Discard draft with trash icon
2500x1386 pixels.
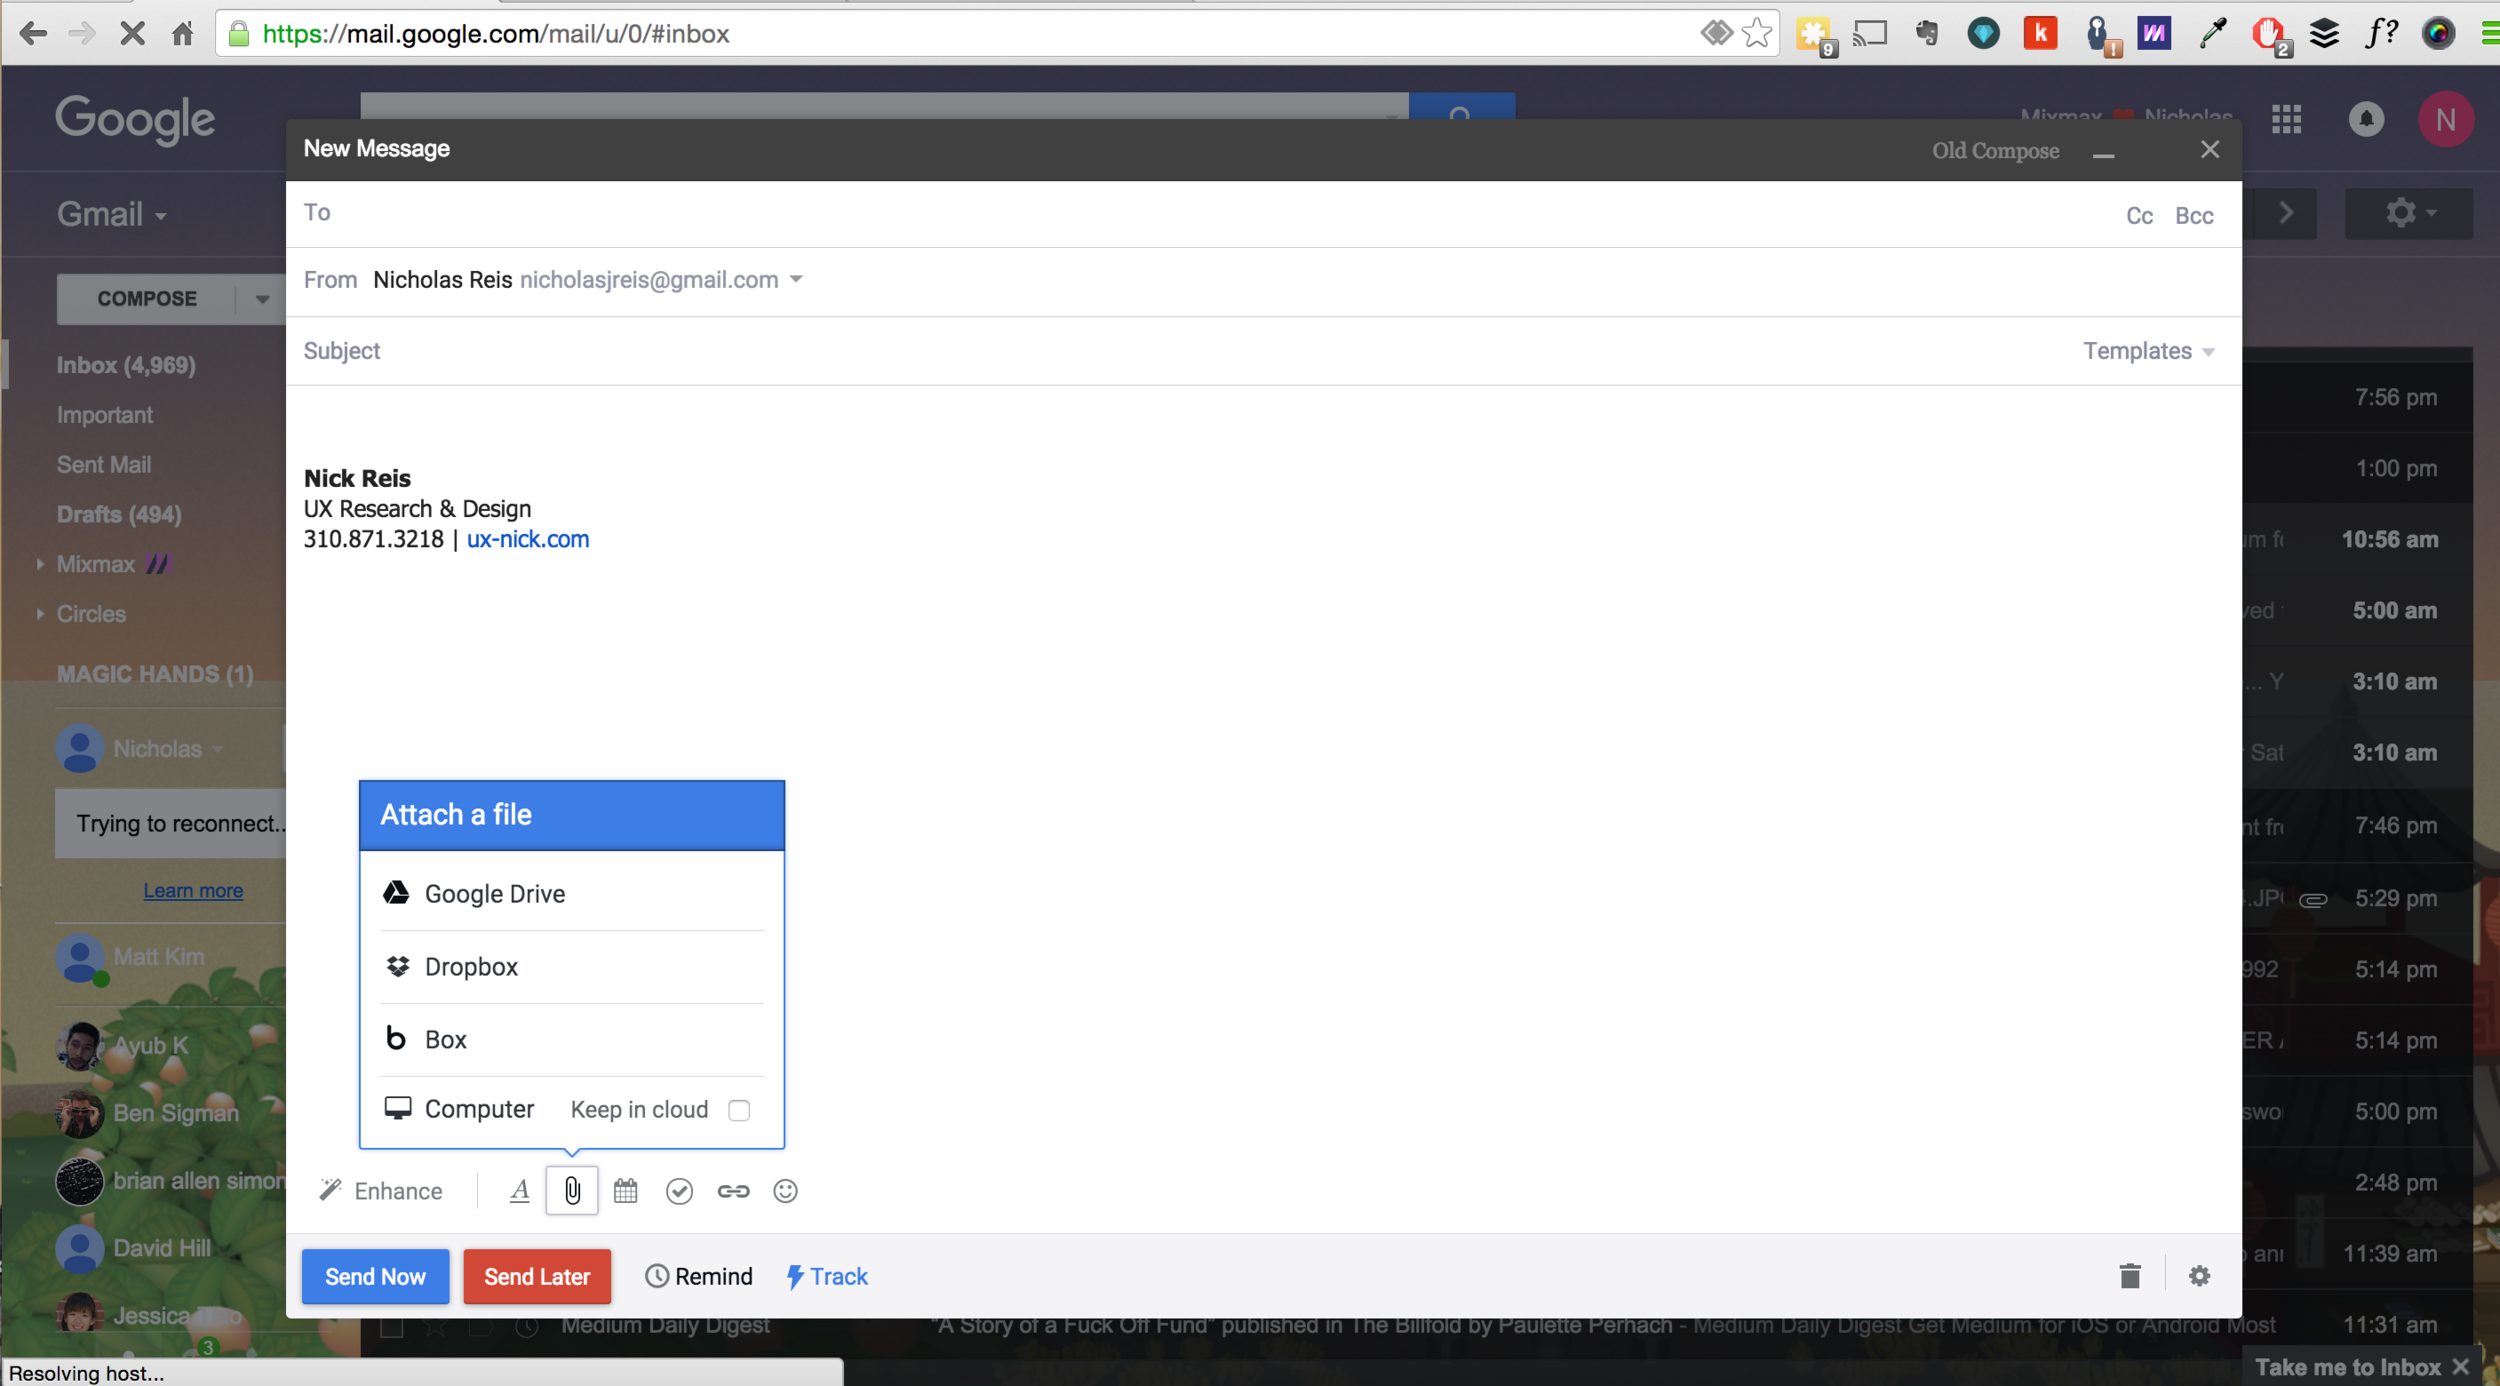(x=2130, y=1276)
